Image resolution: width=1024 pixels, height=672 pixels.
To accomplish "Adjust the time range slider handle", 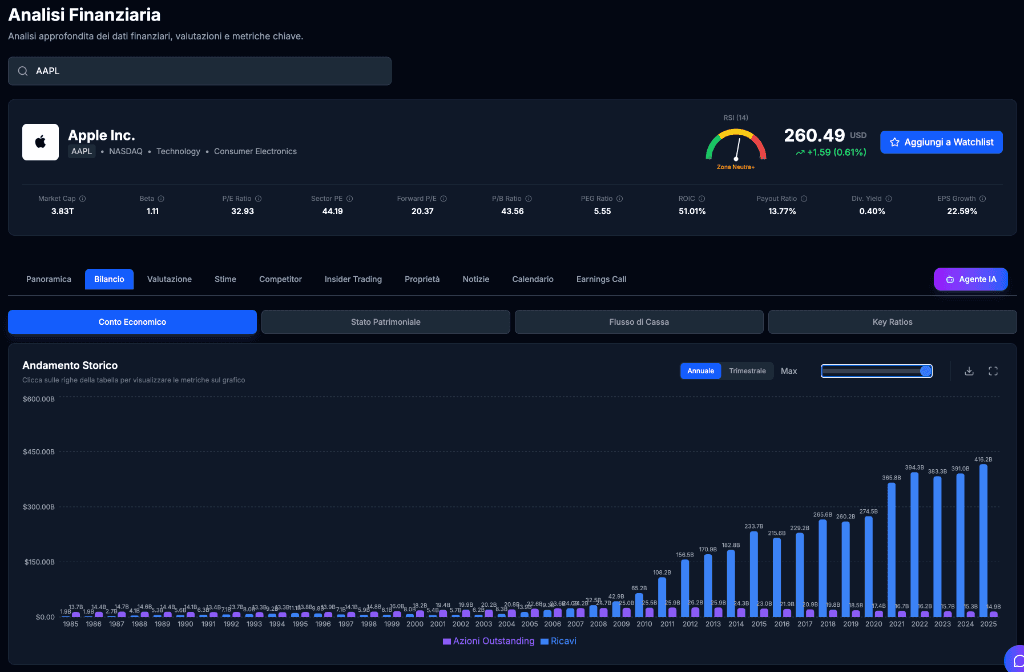I will tap(926, 371).
